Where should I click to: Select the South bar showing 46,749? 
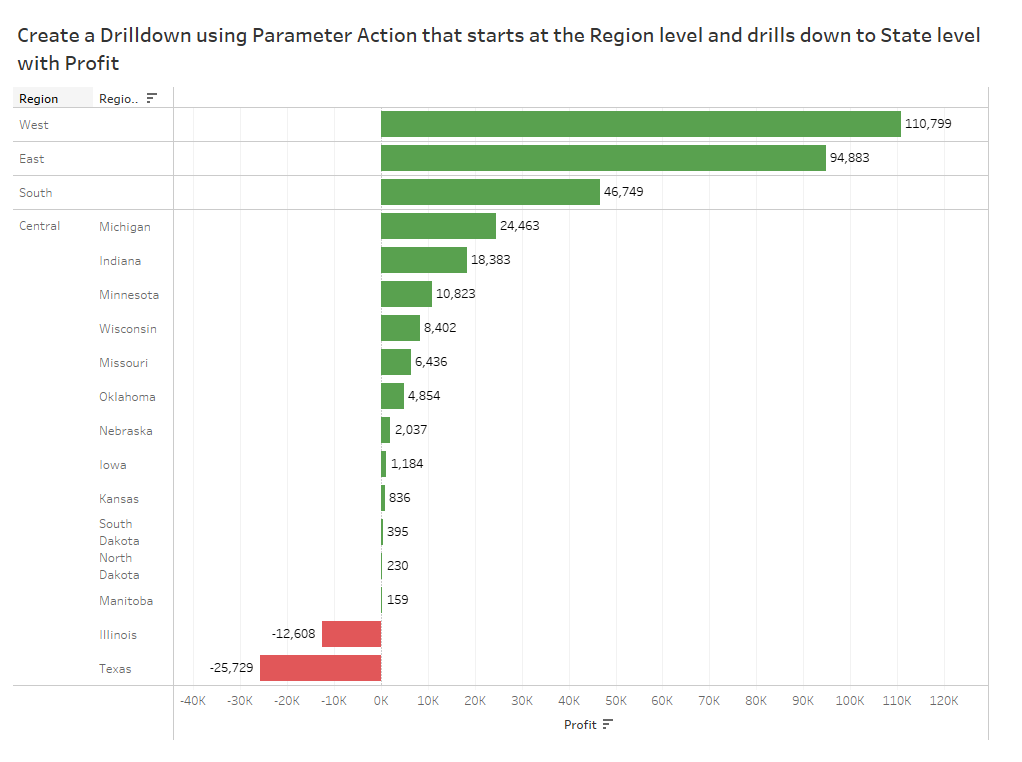pos(490,192)
